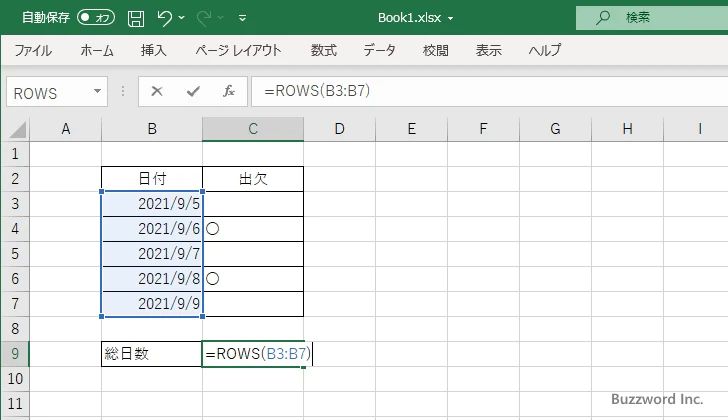Screen dimensions: 728x420
Task: Open the 校閲 ribbon tab
Action: 436,50
